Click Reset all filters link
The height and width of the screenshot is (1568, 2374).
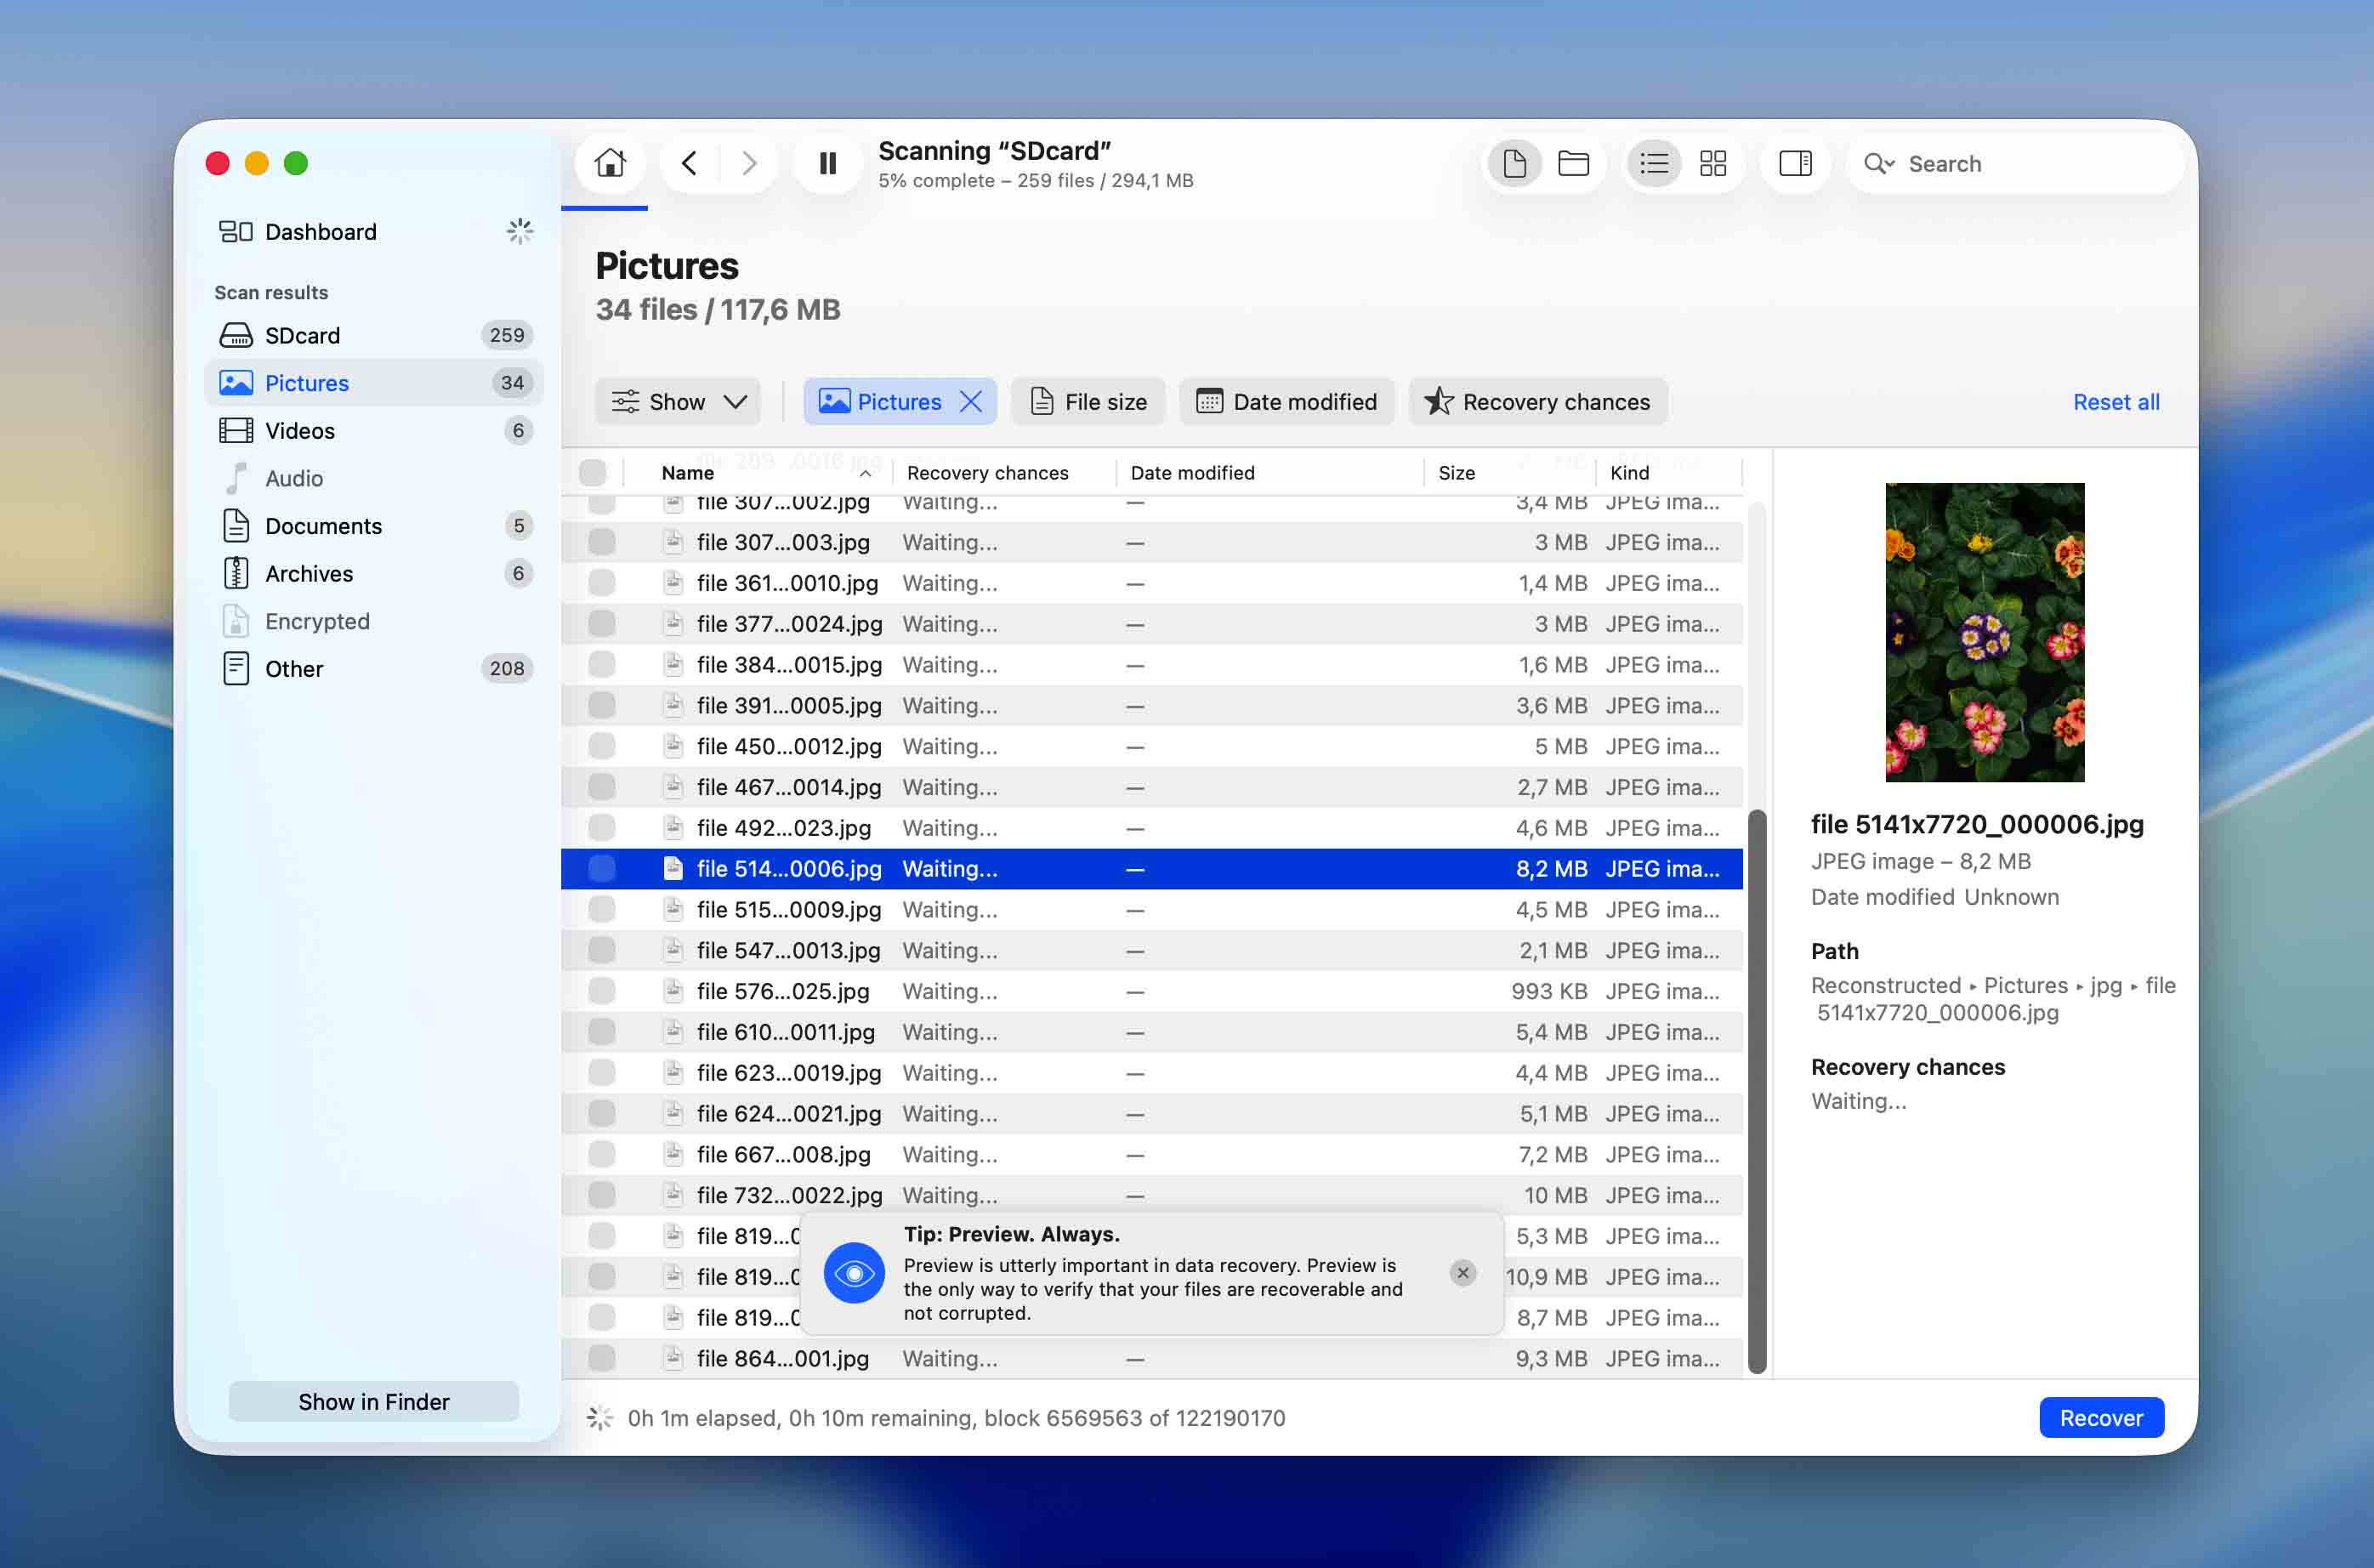[x=2115, y=402]
